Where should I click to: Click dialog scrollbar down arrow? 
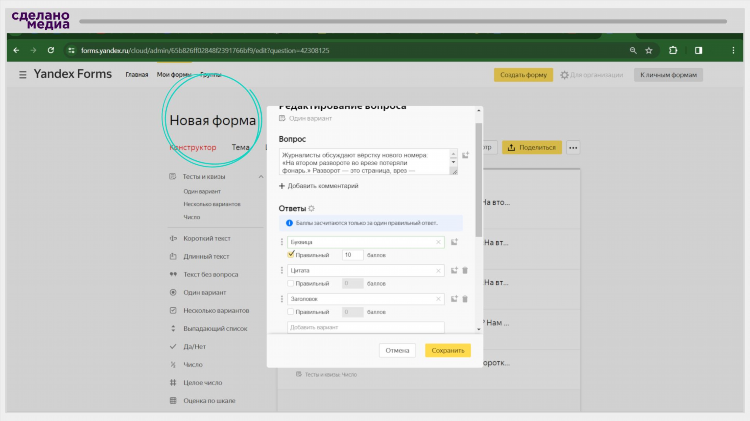click(x=479, y=329)
